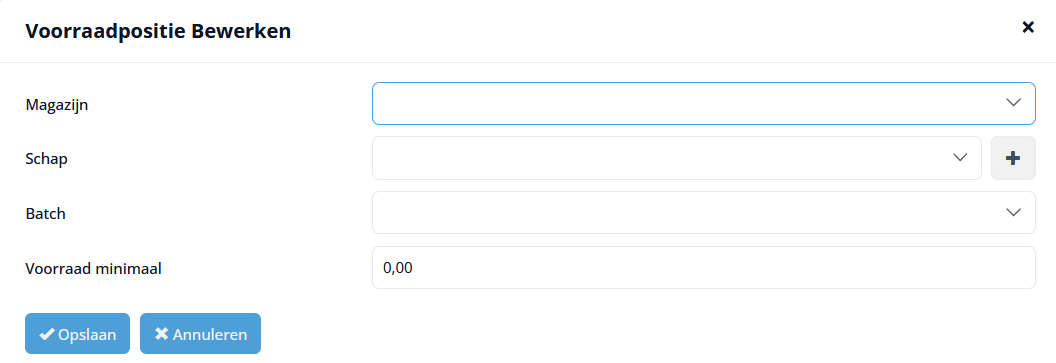
Task: Click the Voorraad minimaal label
Action: coord(94,268)
